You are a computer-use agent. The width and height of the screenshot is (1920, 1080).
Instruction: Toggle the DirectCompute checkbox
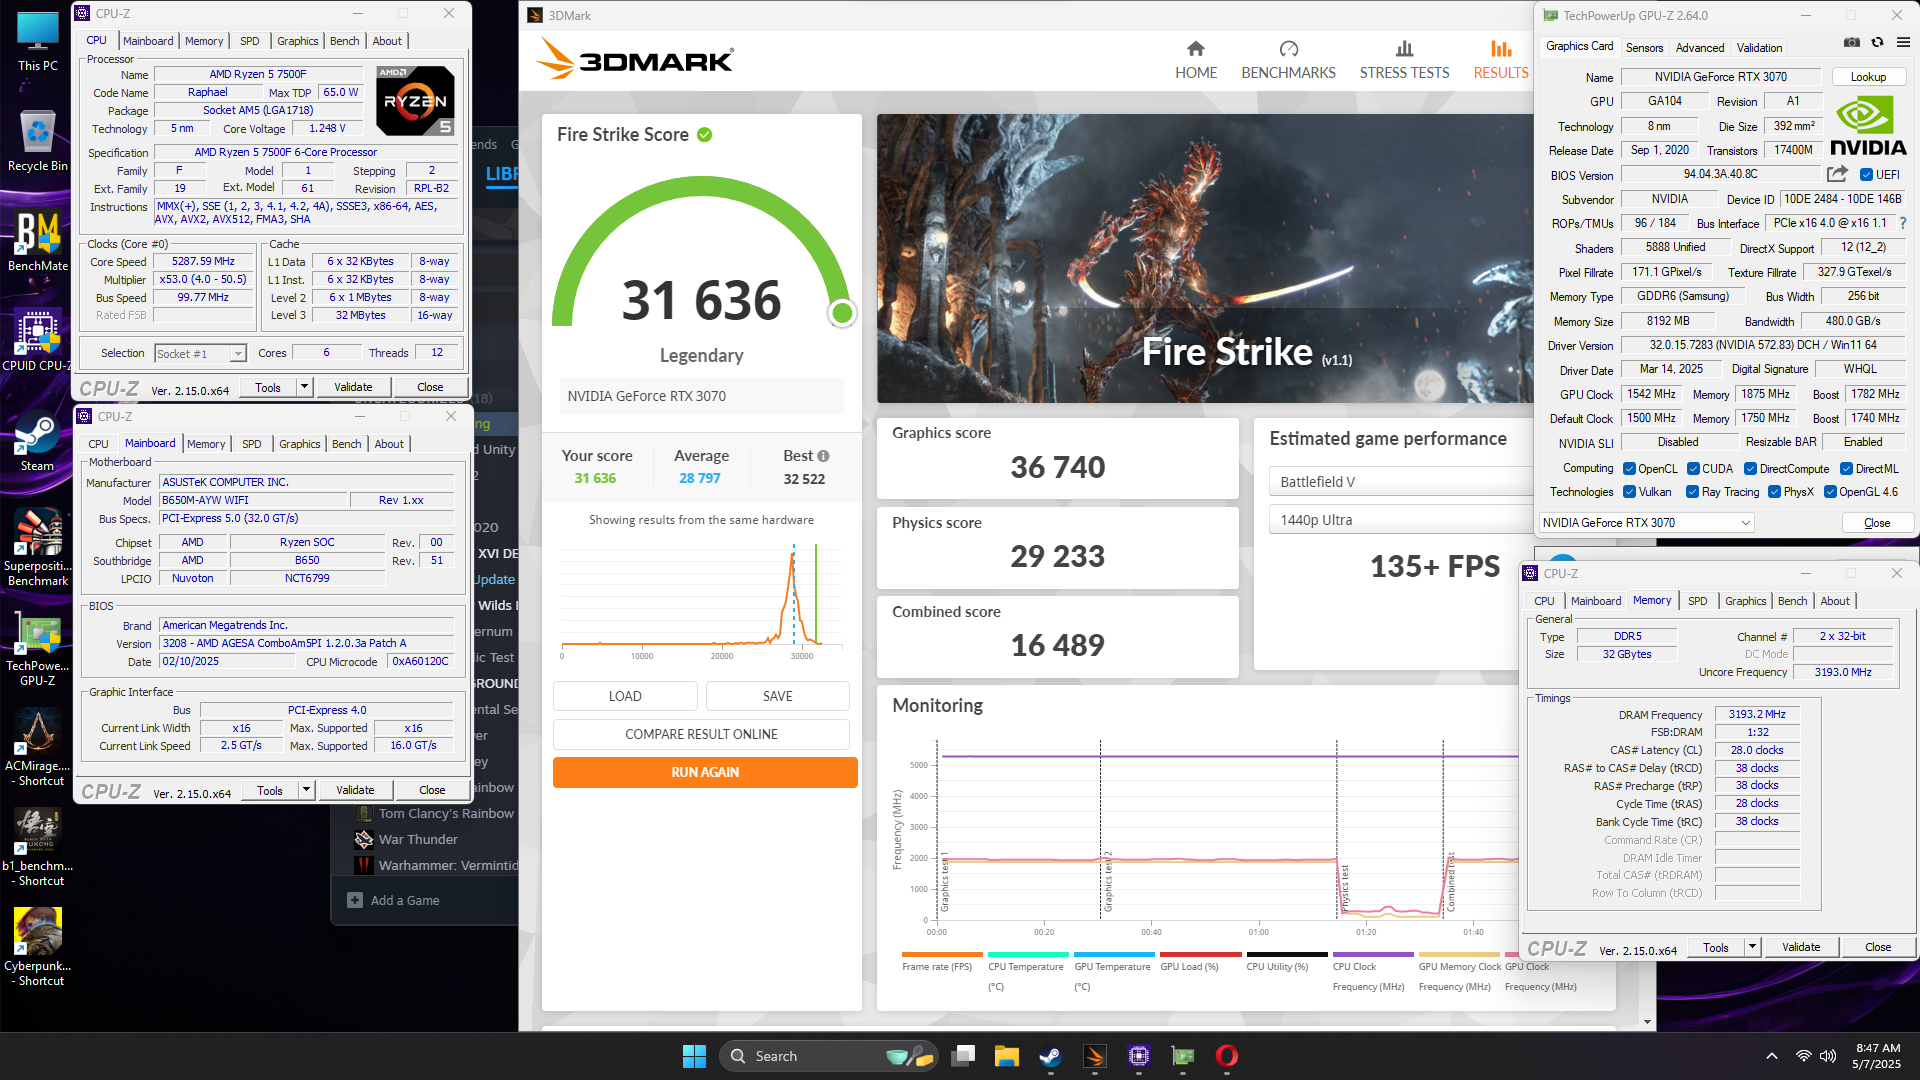[x=1750, y=469]
